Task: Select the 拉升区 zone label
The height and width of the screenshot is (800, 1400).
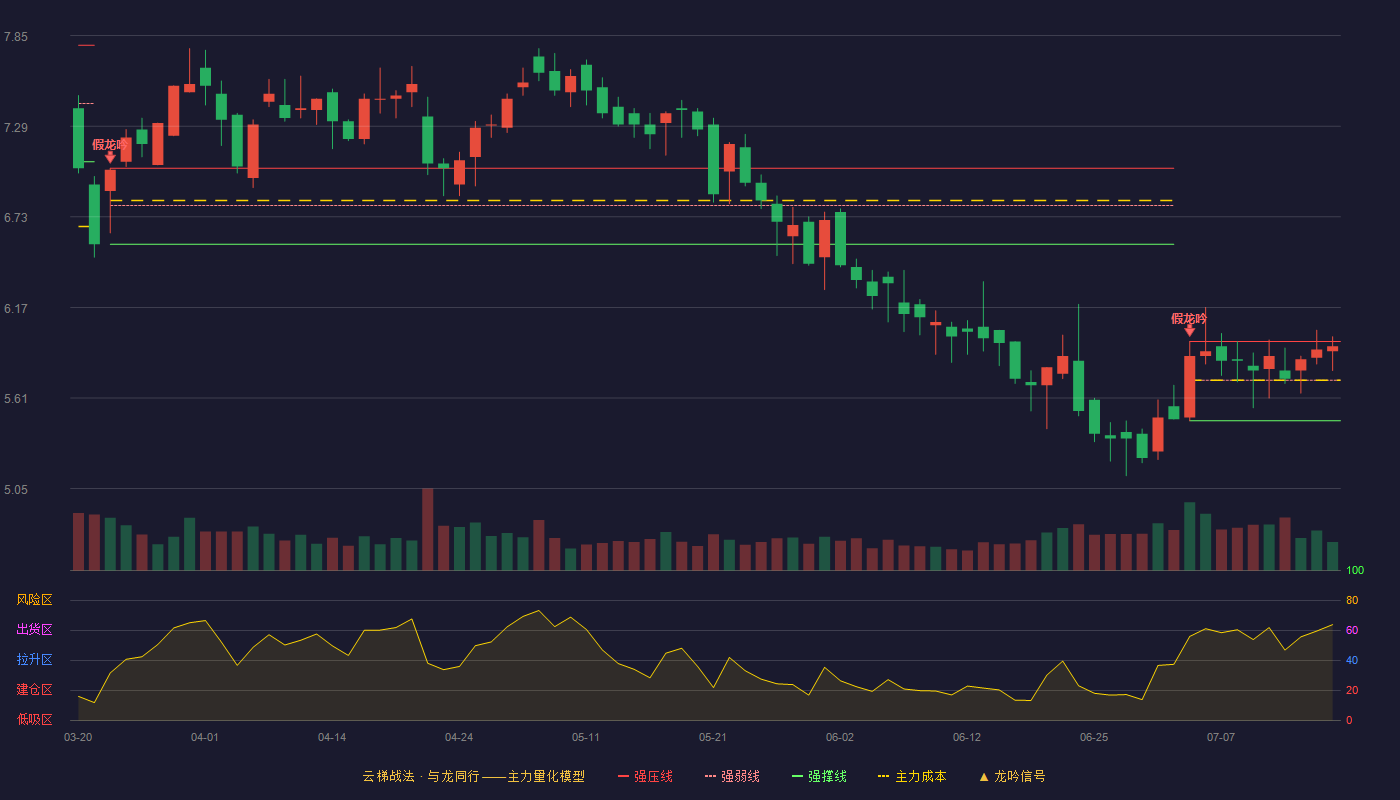Action: 34,660
